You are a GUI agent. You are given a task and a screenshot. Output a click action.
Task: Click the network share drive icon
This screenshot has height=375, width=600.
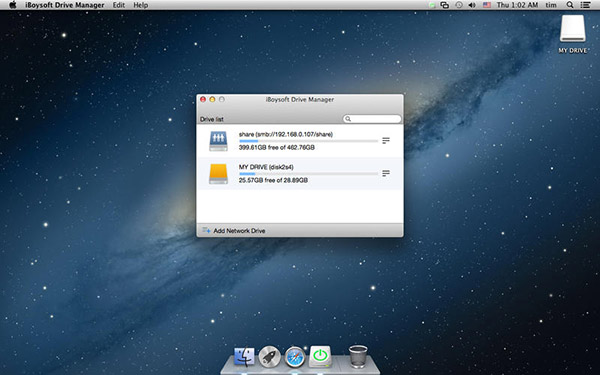click(x=218, y=141)
